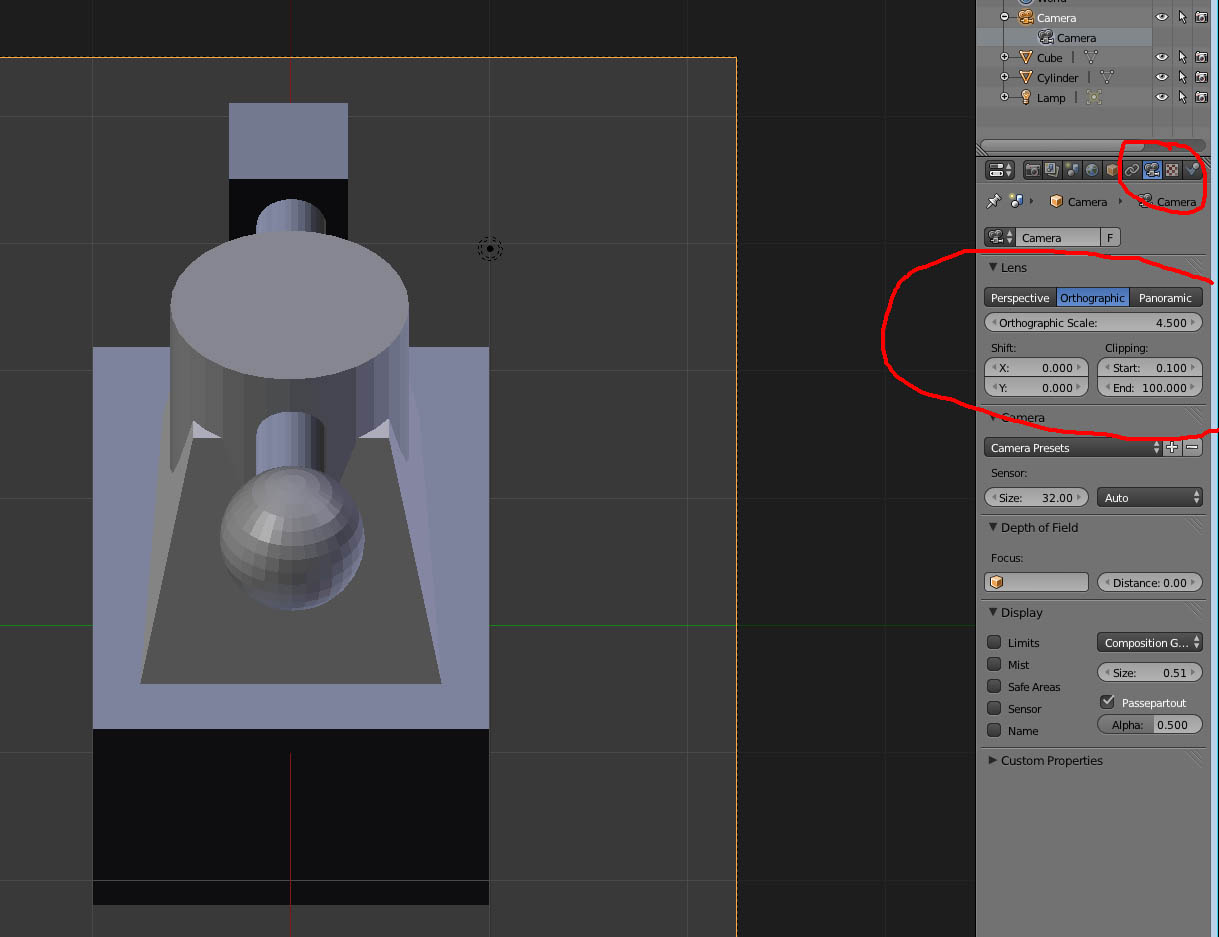Select the Orthographic lens type
The image size is (1219, 937).
click(1093, 298)
